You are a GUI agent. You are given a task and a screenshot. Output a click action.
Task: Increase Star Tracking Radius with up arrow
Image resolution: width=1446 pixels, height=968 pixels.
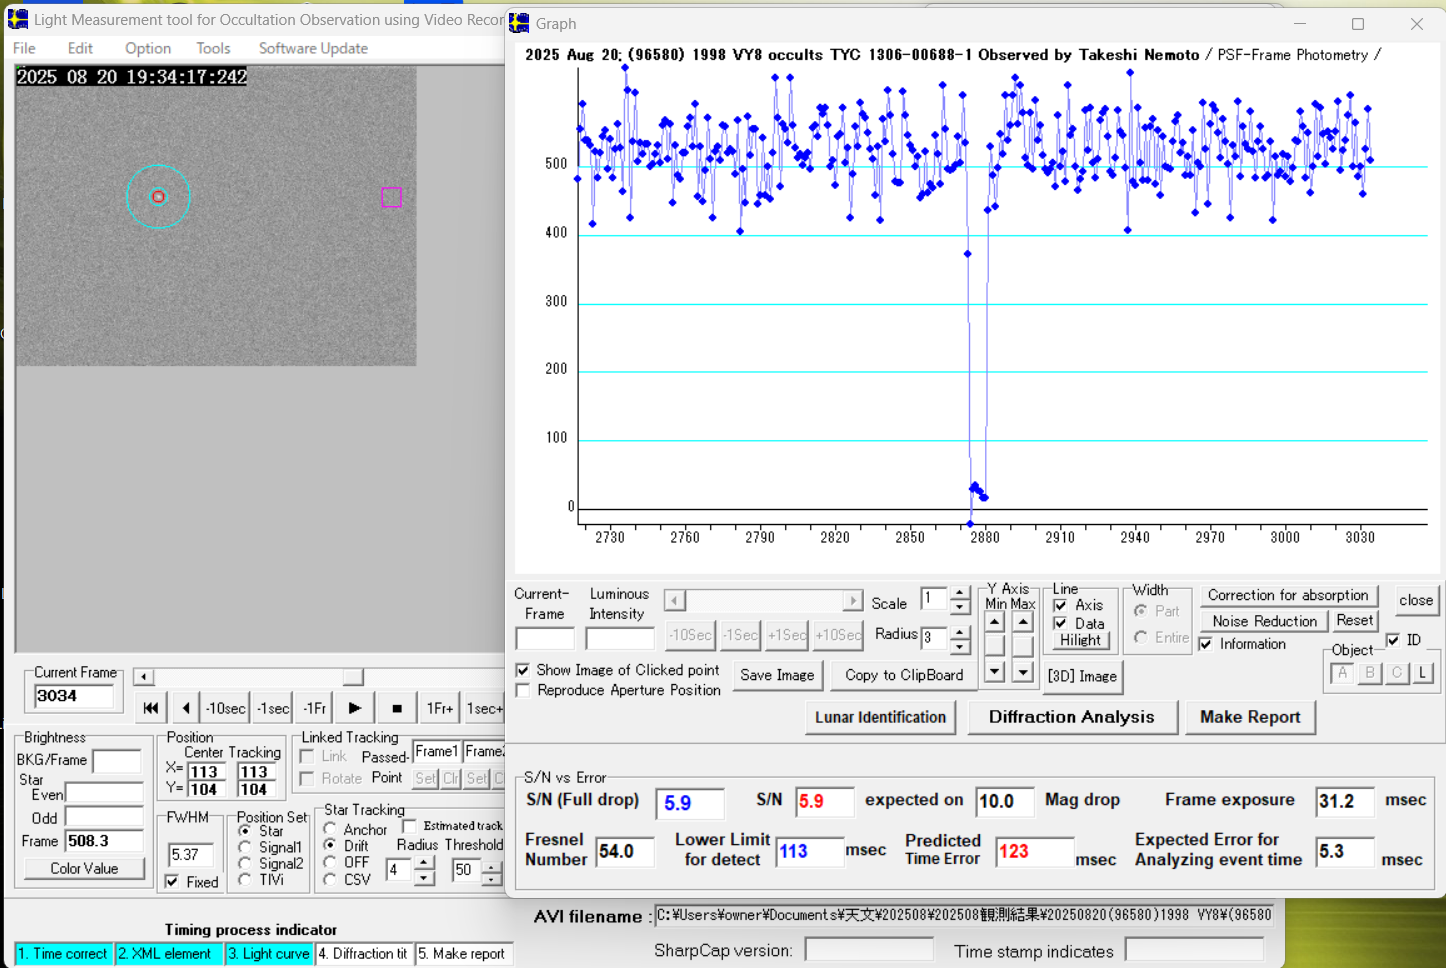tap(424, 862)
